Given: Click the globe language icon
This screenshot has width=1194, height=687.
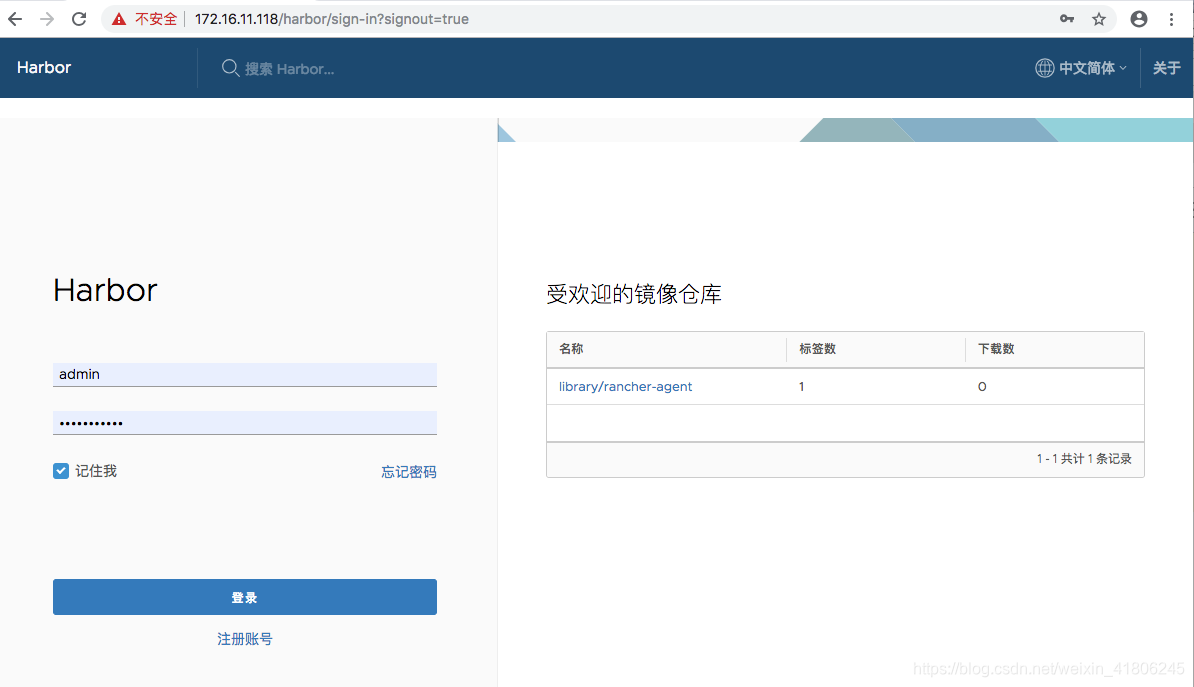Looking at the screenshot, I should point(1044,67).
